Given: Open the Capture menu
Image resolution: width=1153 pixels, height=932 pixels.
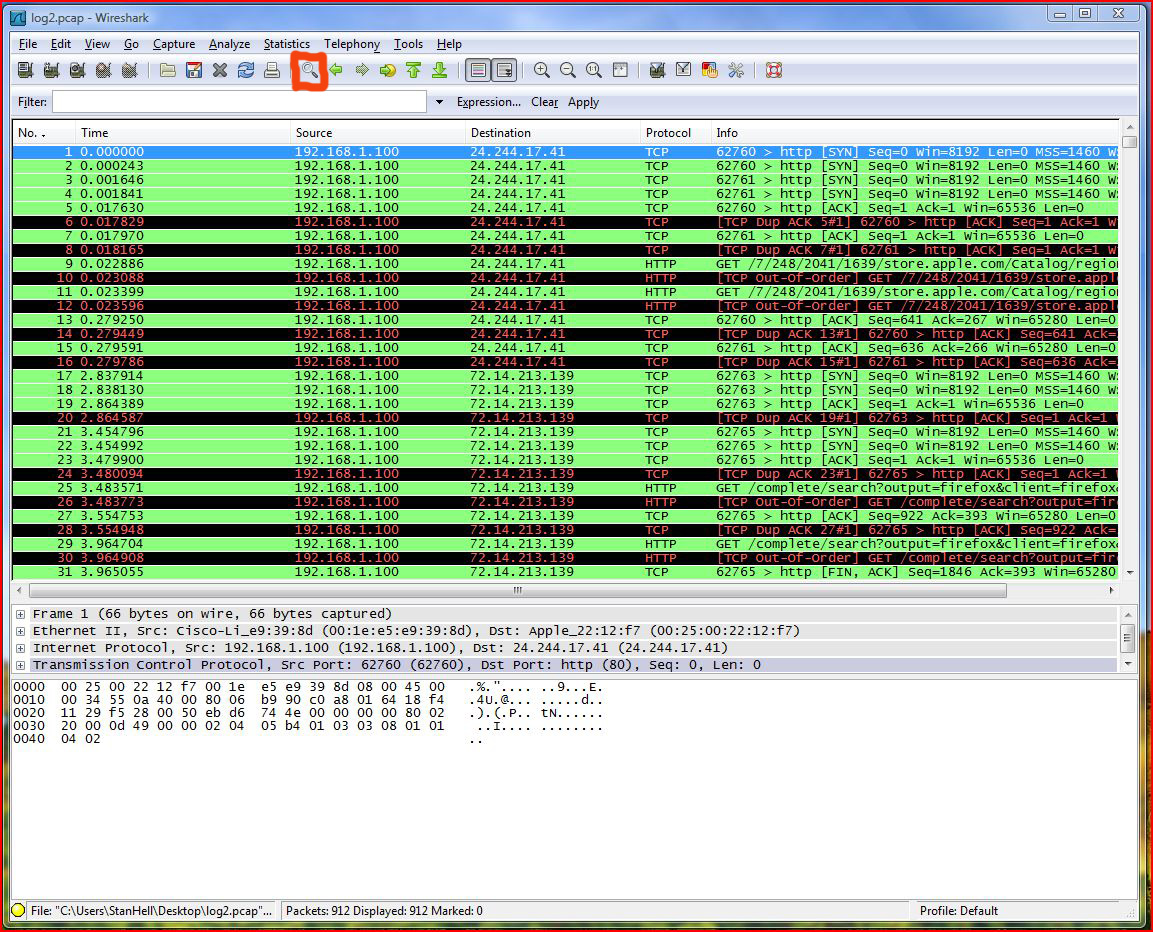Looking at the screenshot, I should click(174, 44).
